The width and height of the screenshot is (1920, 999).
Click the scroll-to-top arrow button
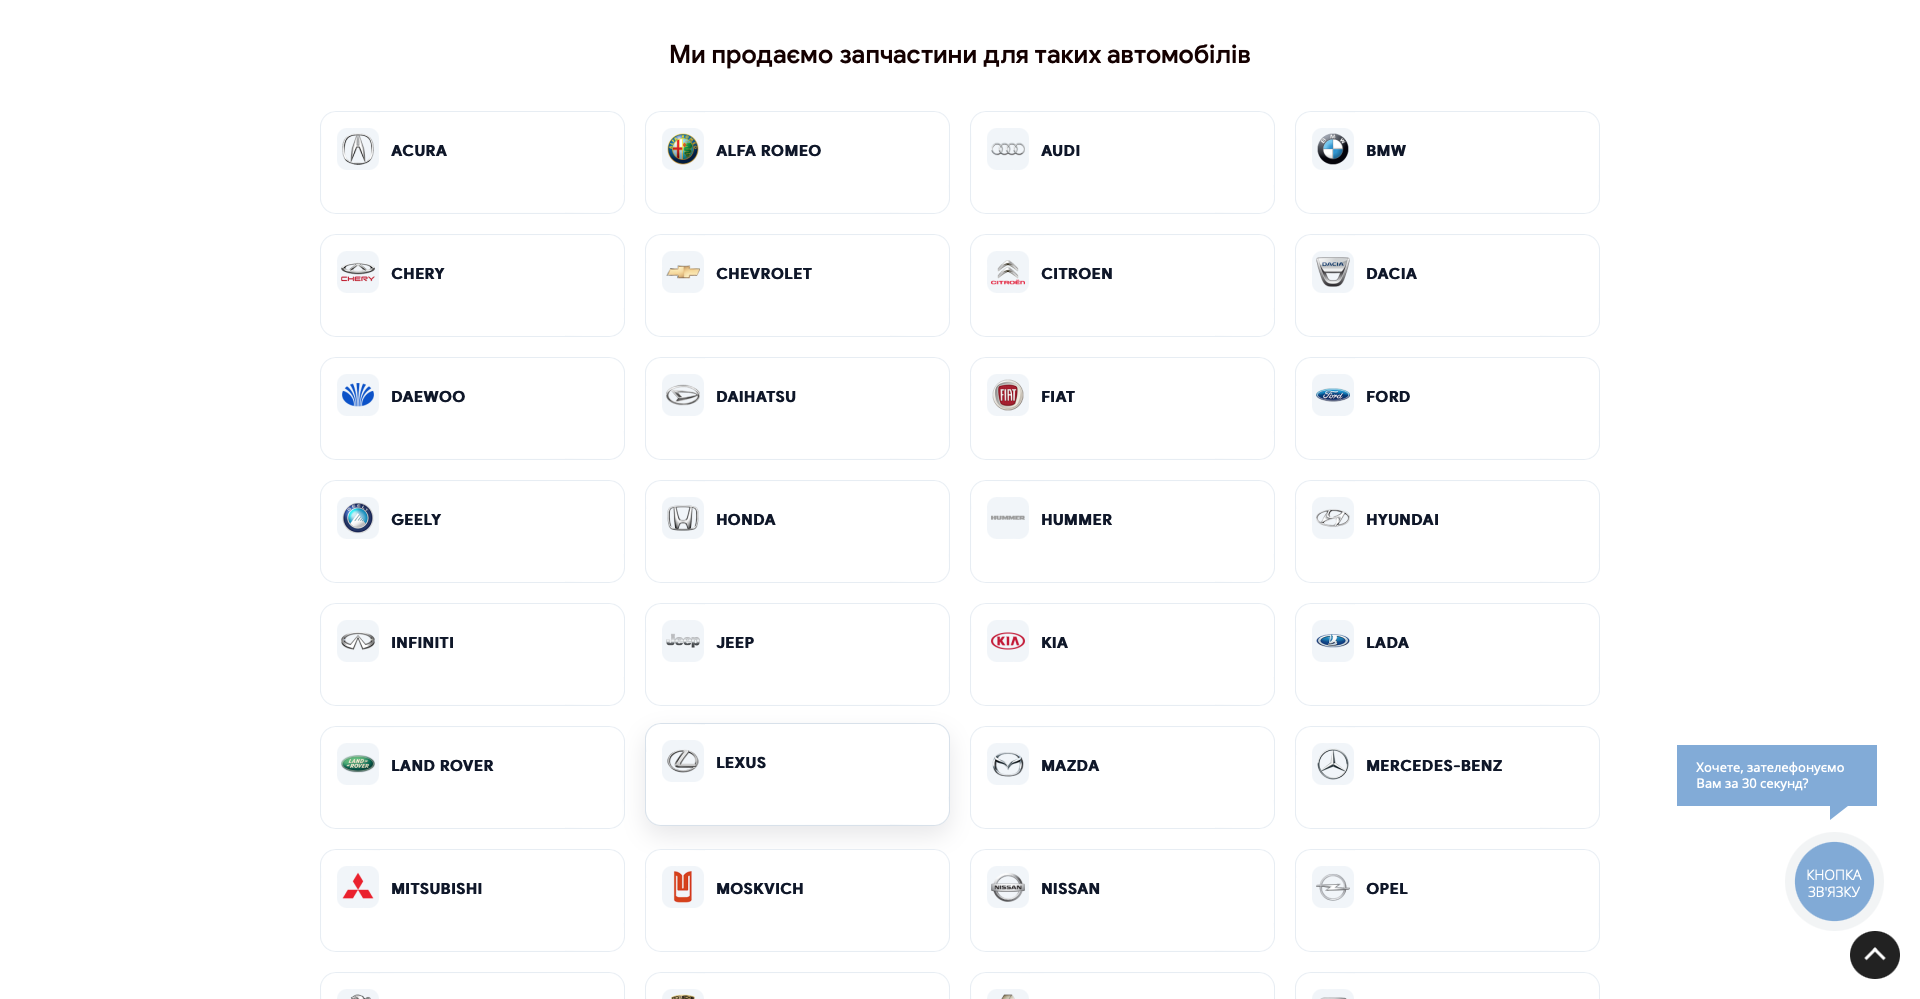click(1874, 954)
